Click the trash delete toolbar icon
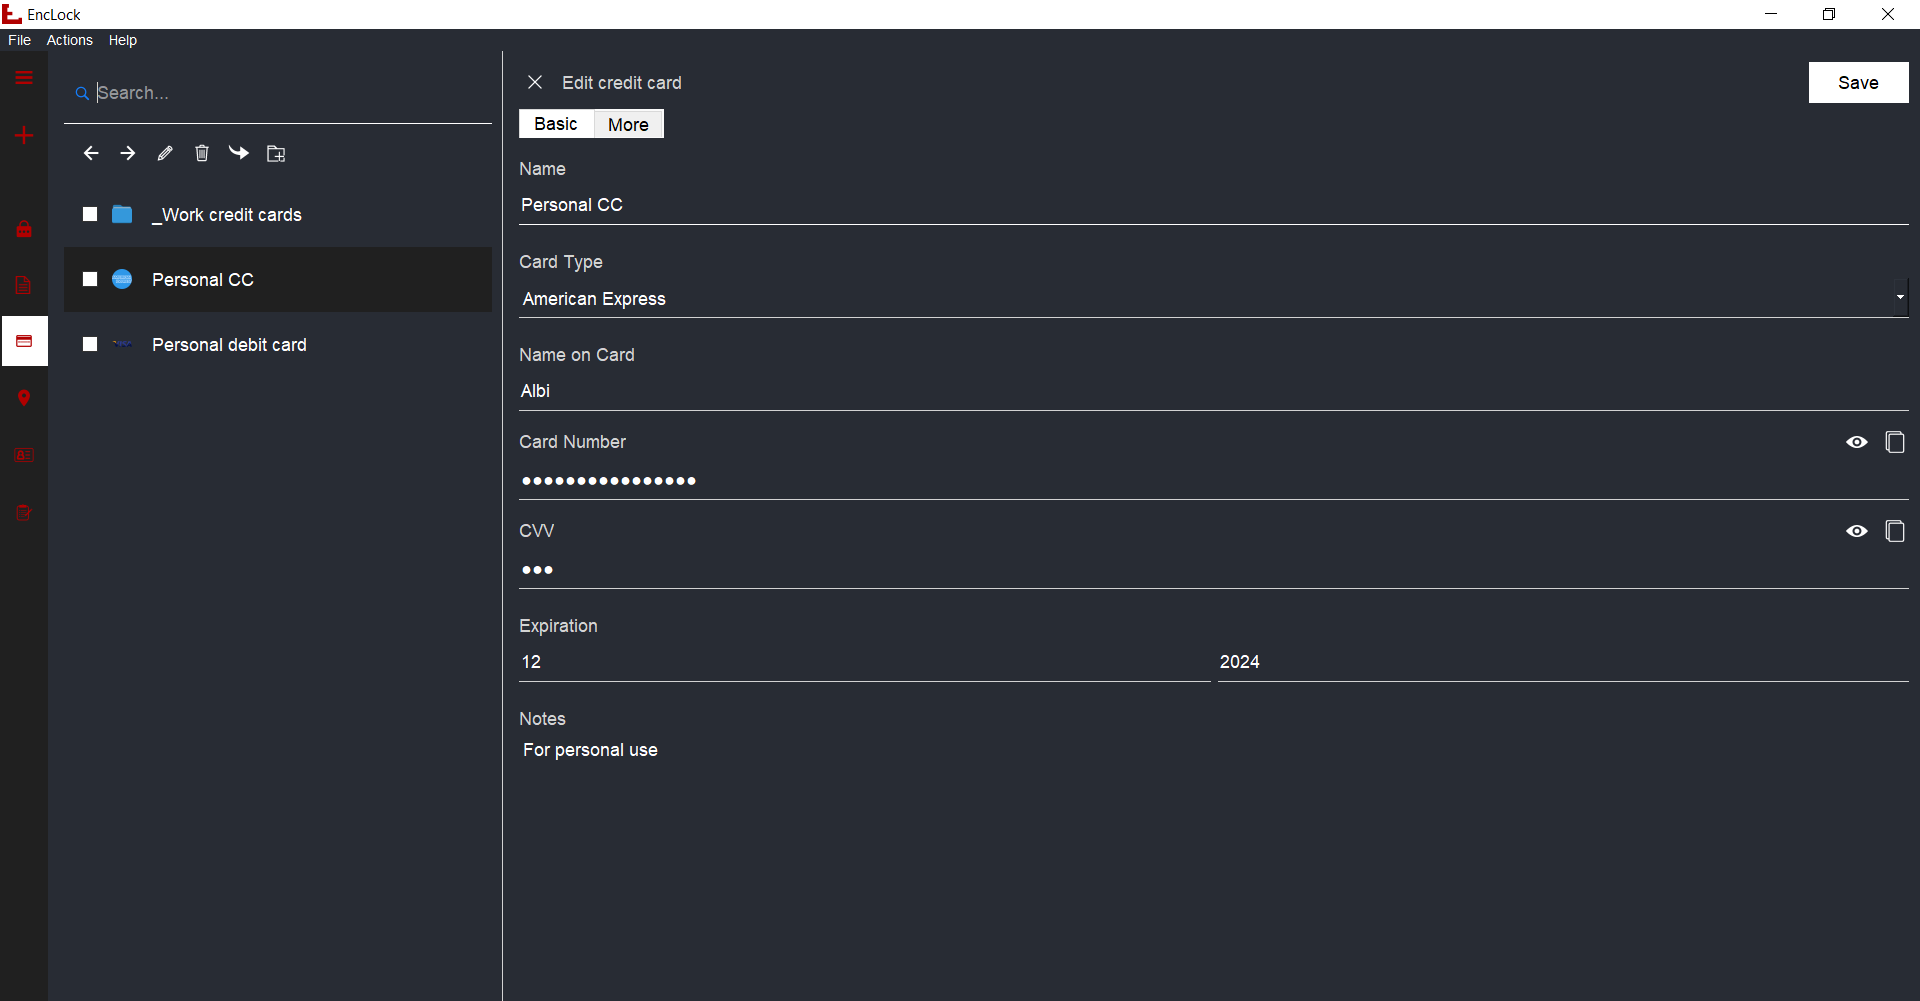Image resolution: width=1920 pixels, height=1001 pixels. click(x=202, y=153)
